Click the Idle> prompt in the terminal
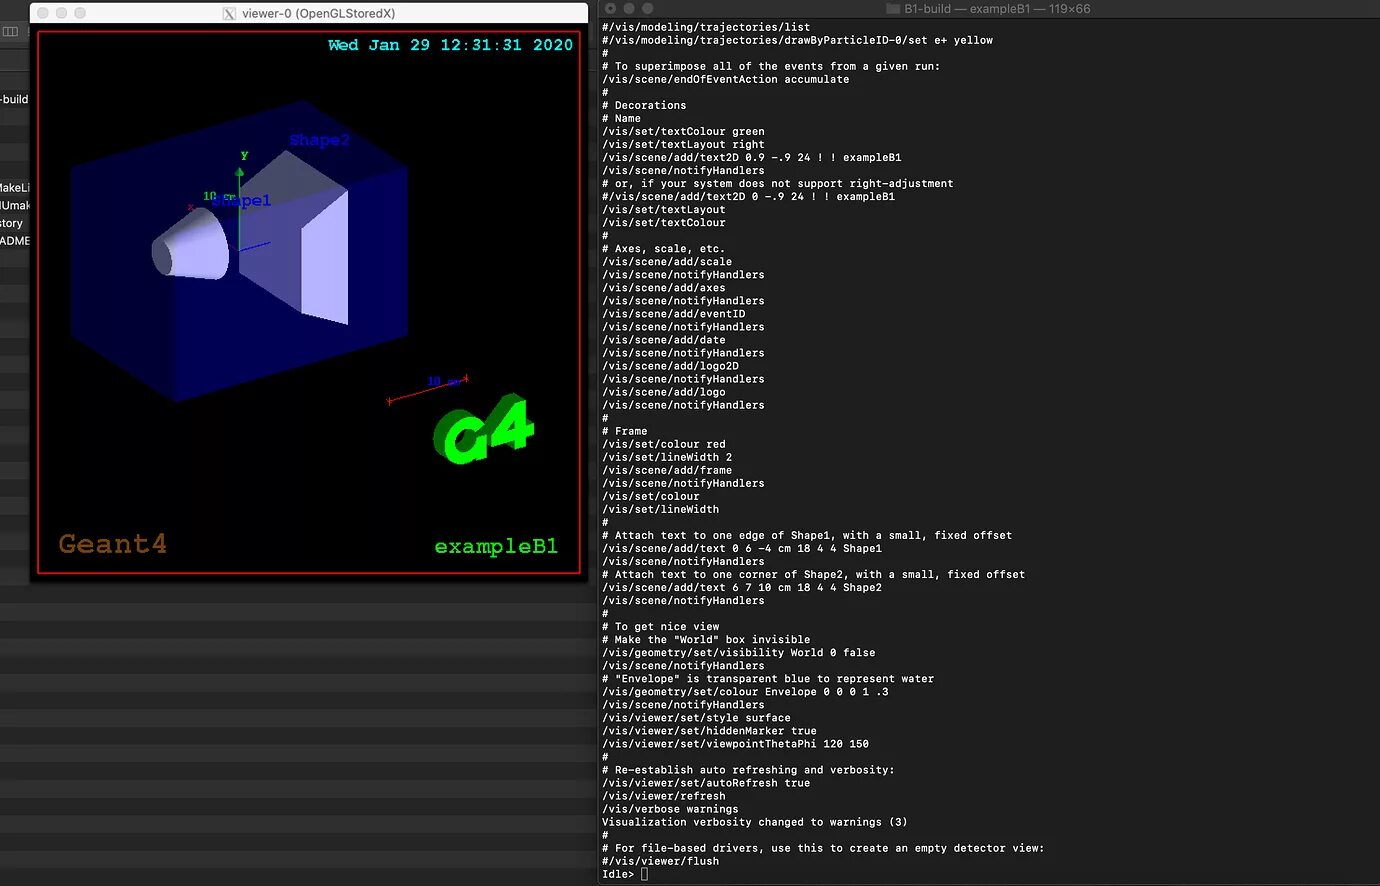This screenshot has height=886, width=1380. click(618, 874)
